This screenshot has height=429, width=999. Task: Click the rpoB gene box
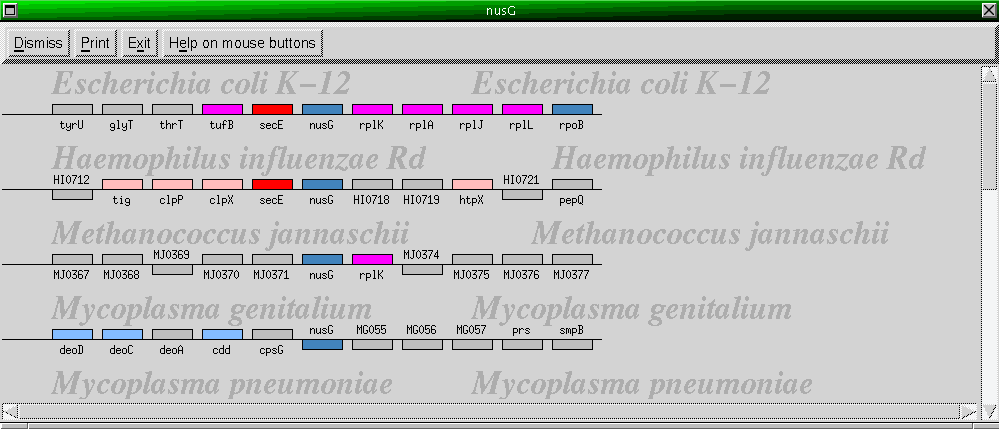click(x=572, y=109)
